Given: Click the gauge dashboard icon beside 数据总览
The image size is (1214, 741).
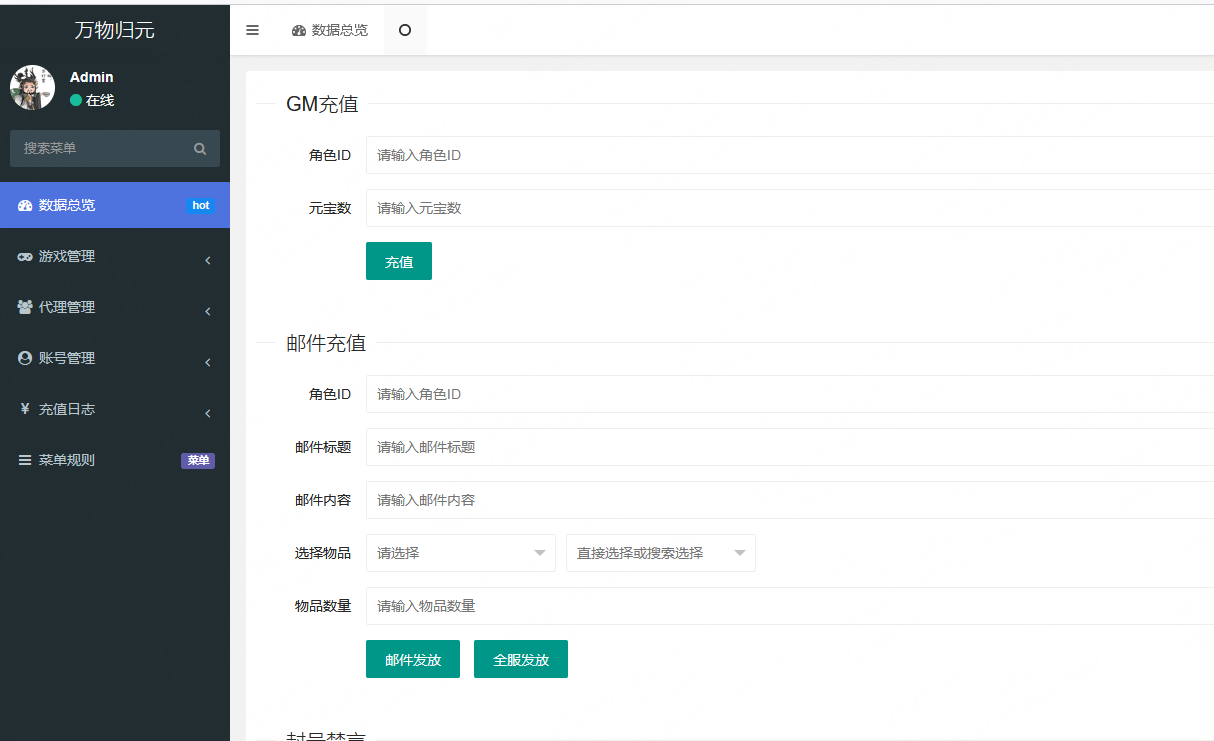Looking at the screenshot, I should click(24, 205).
